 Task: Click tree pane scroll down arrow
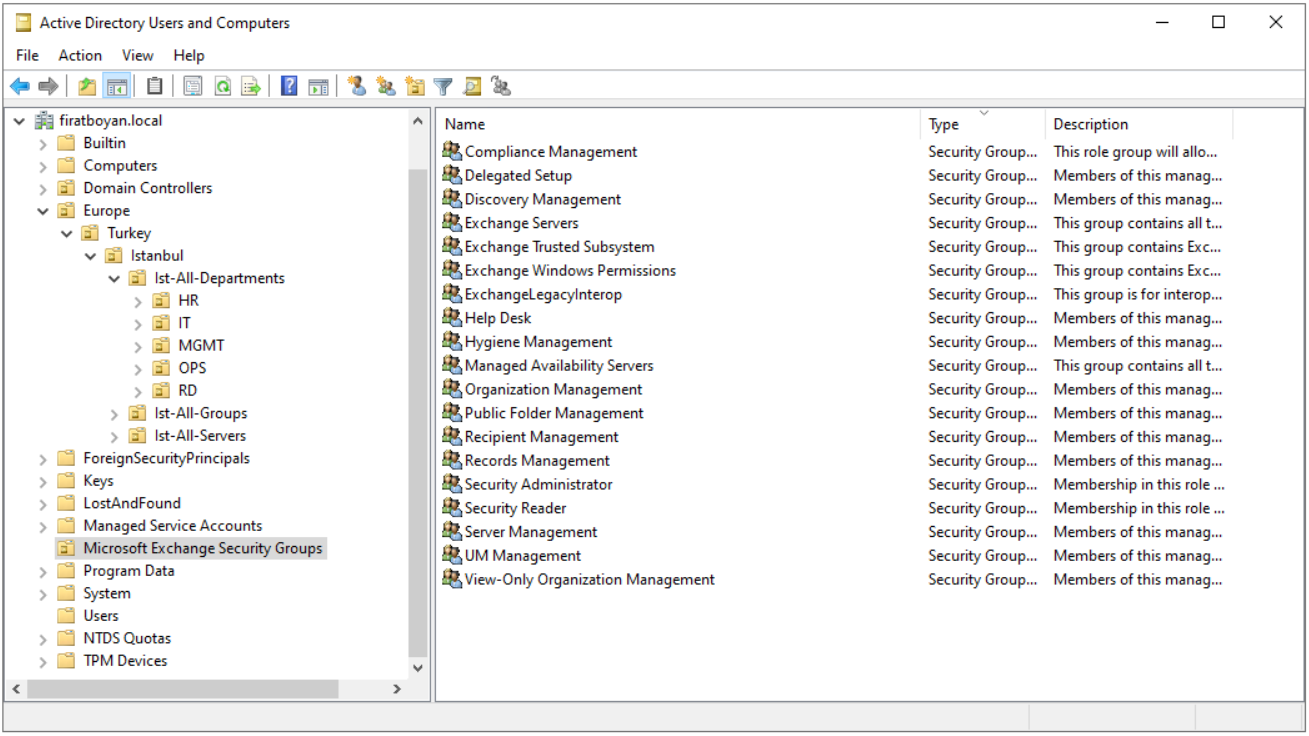pos(418,668)
